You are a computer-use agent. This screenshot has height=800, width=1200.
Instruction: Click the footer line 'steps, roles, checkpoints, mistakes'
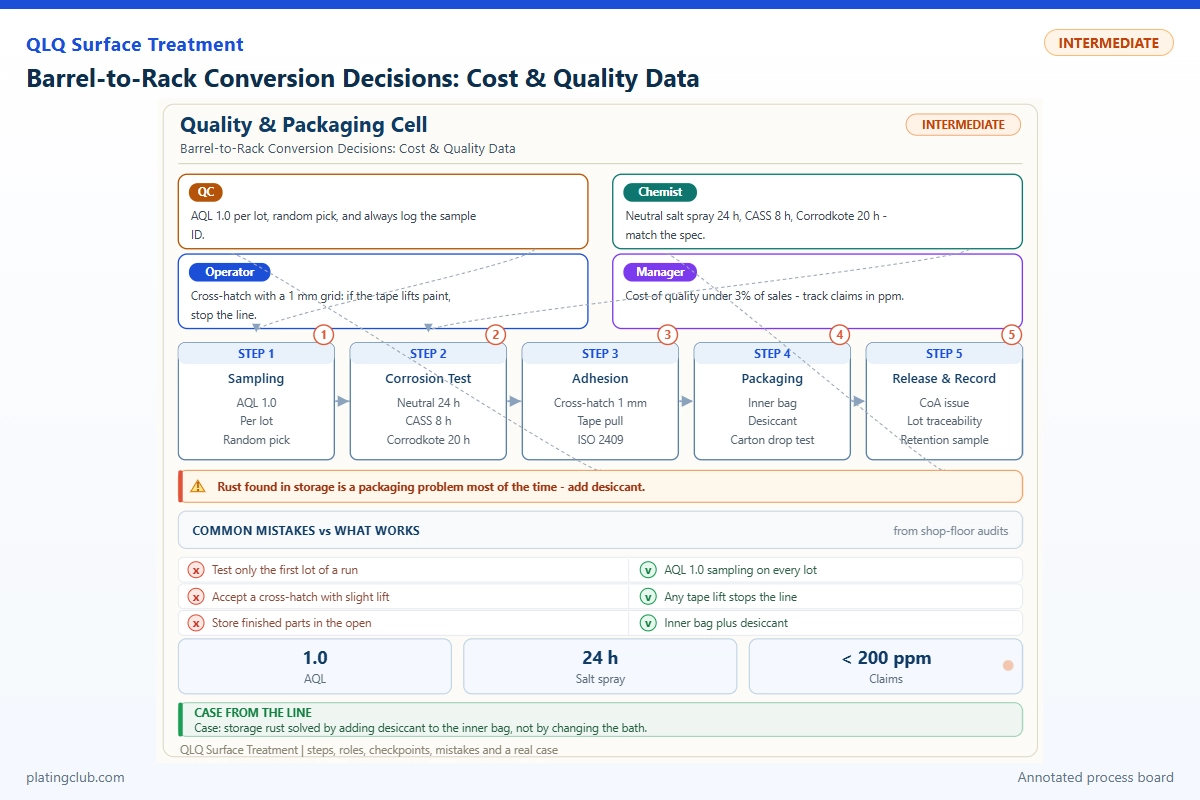(x=369, y=749)
